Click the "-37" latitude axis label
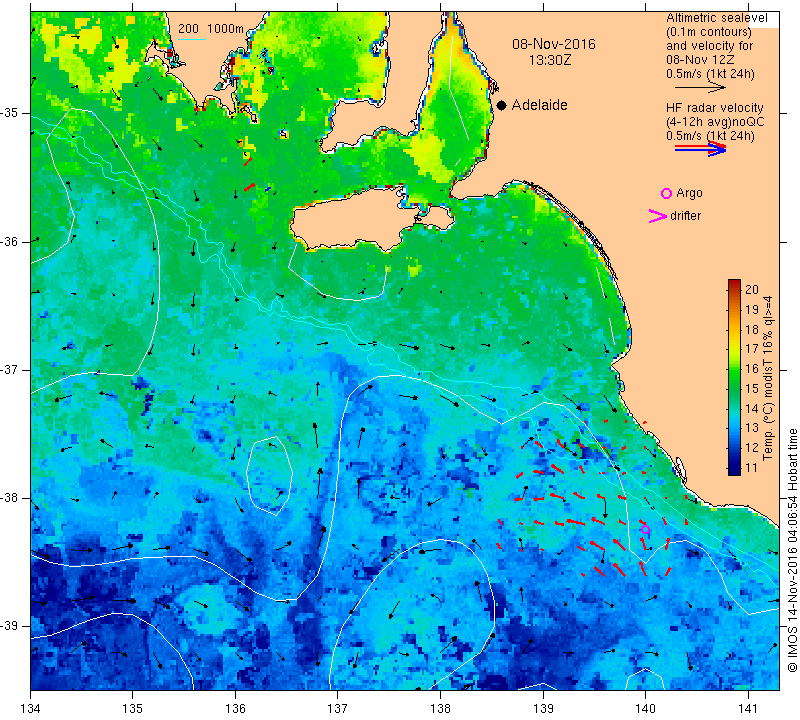The width and height of the screenshot is (800, 720). point(9,369)
